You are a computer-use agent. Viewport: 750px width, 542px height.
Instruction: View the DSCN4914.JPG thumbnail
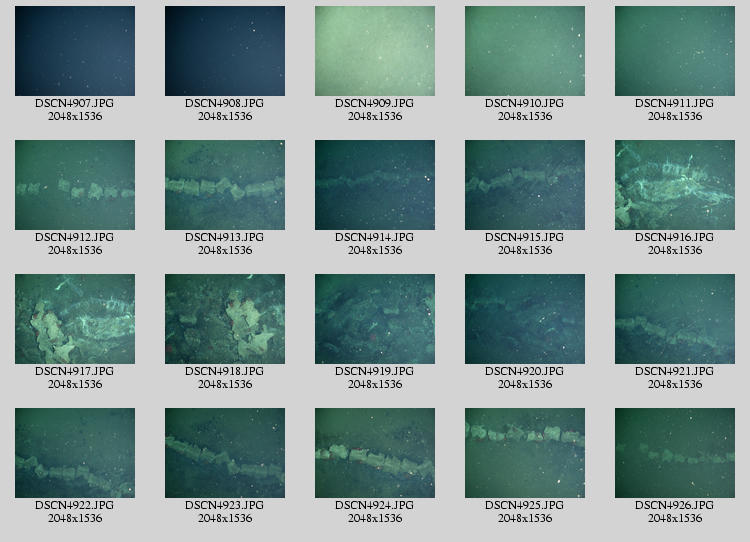(375, 185)
